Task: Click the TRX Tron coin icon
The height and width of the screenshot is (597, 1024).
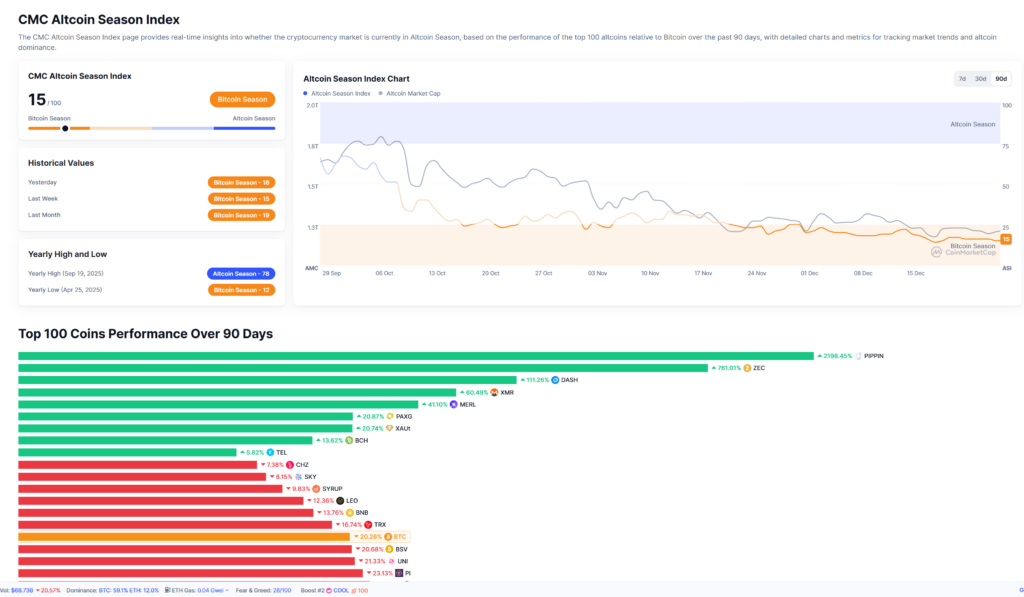Action: [x=368, y=524]
